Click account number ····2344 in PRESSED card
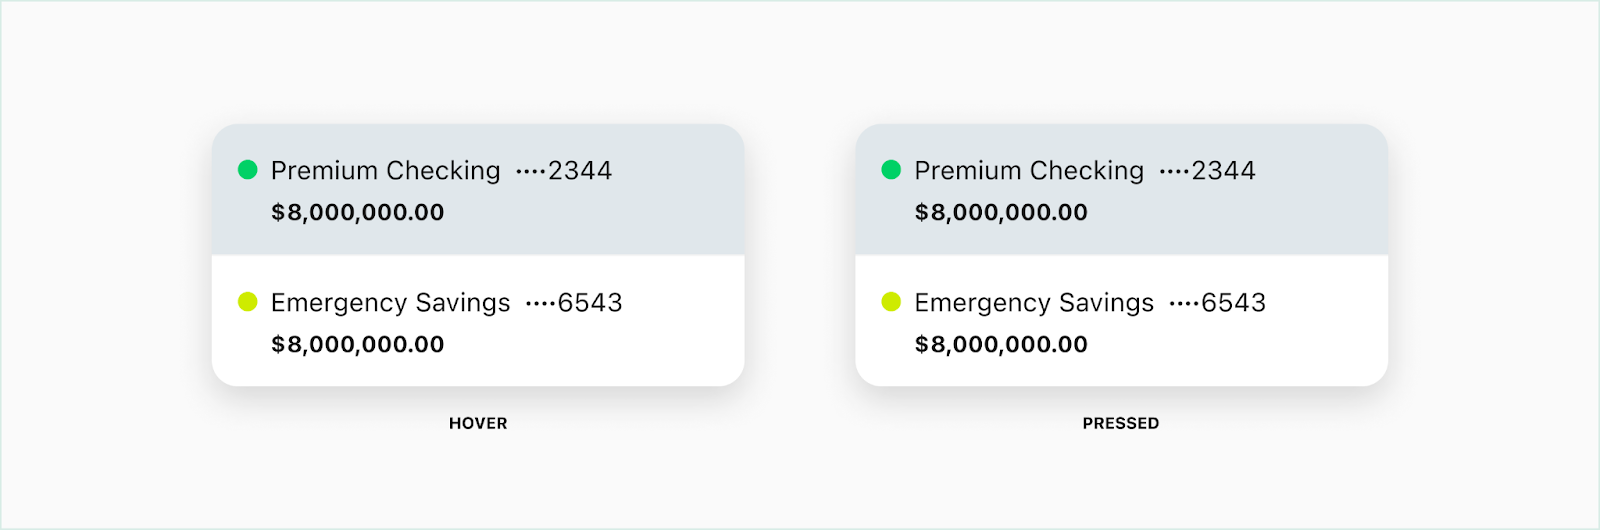This screenshot has height=530, width=1600. 1208,171
